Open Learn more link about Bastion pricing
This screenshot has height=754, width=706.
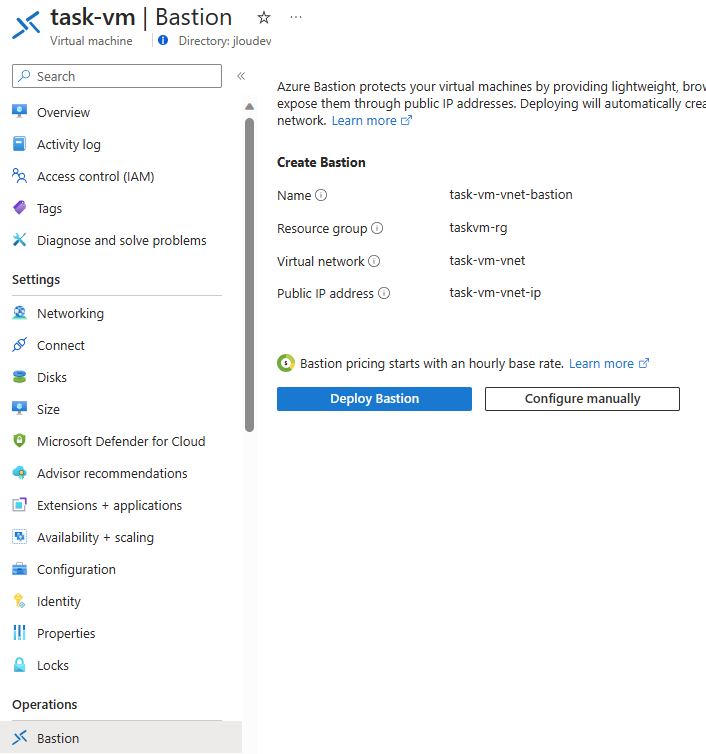point(609,364)
